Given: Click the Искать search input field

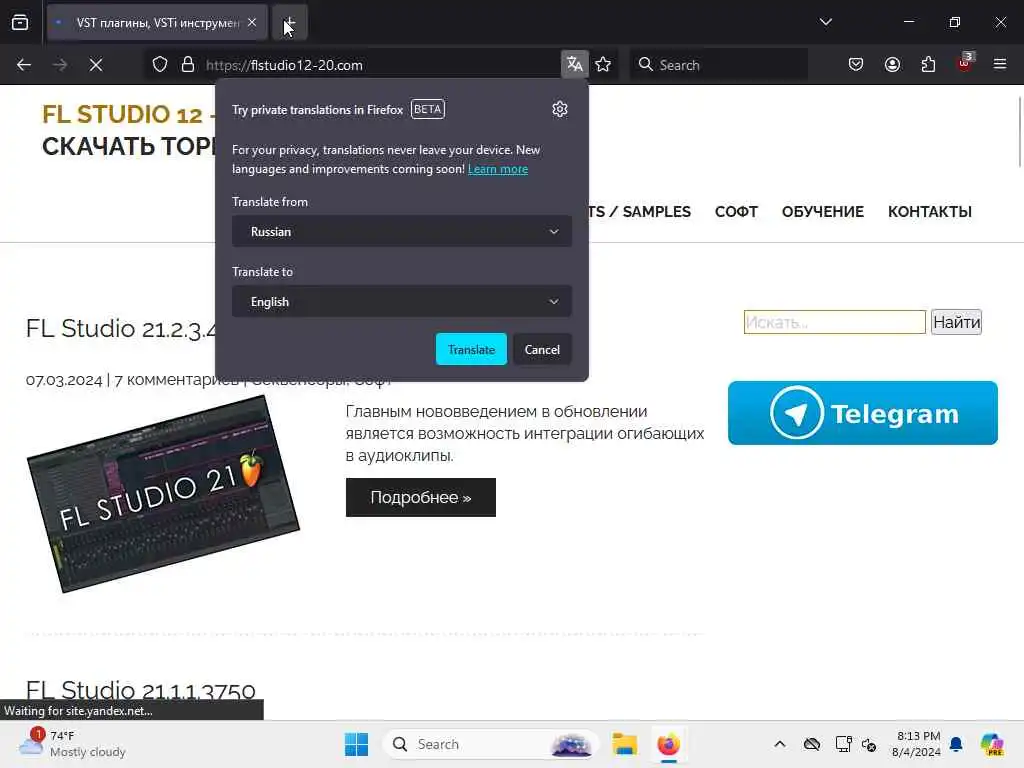Looking at the screenshot, I should 835,322.
